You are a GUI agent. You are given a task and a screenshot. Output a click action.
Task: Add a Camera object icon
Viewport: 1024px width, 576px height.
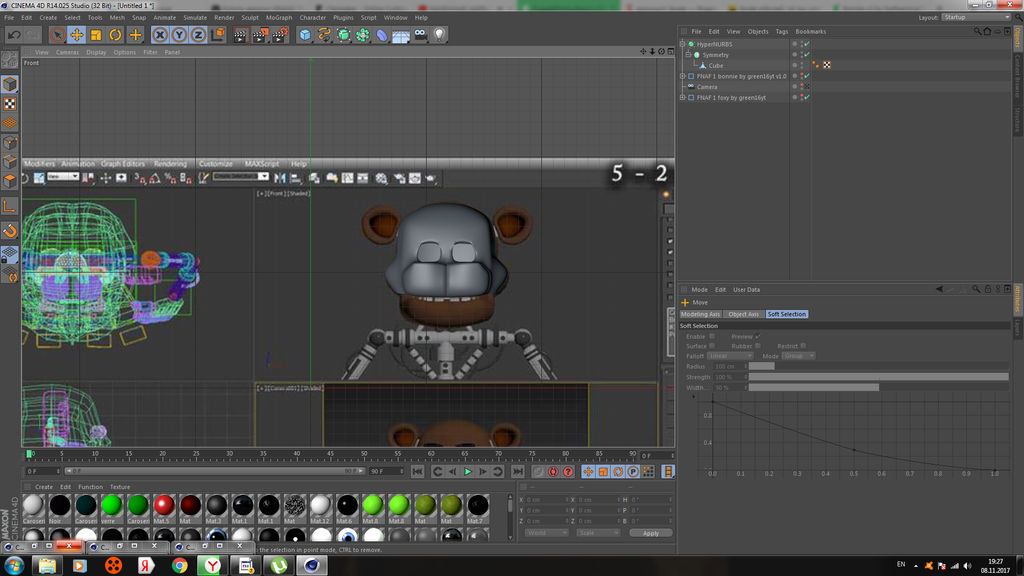(x=420, y=34)
